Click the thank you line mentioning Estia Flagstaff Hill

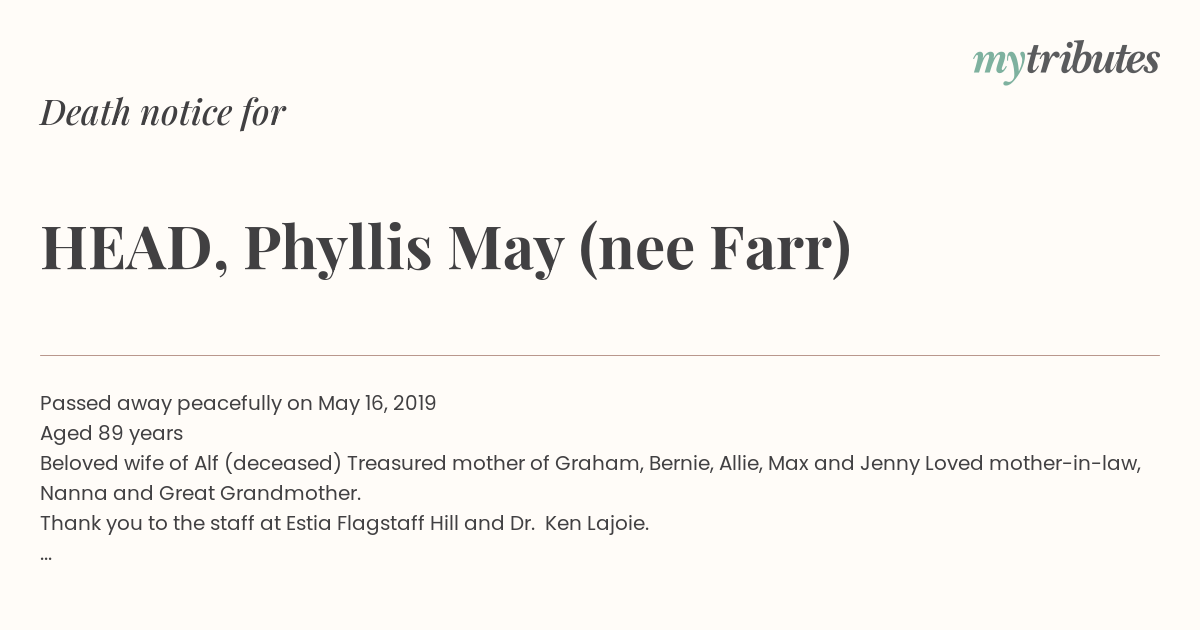coord(344,523)
